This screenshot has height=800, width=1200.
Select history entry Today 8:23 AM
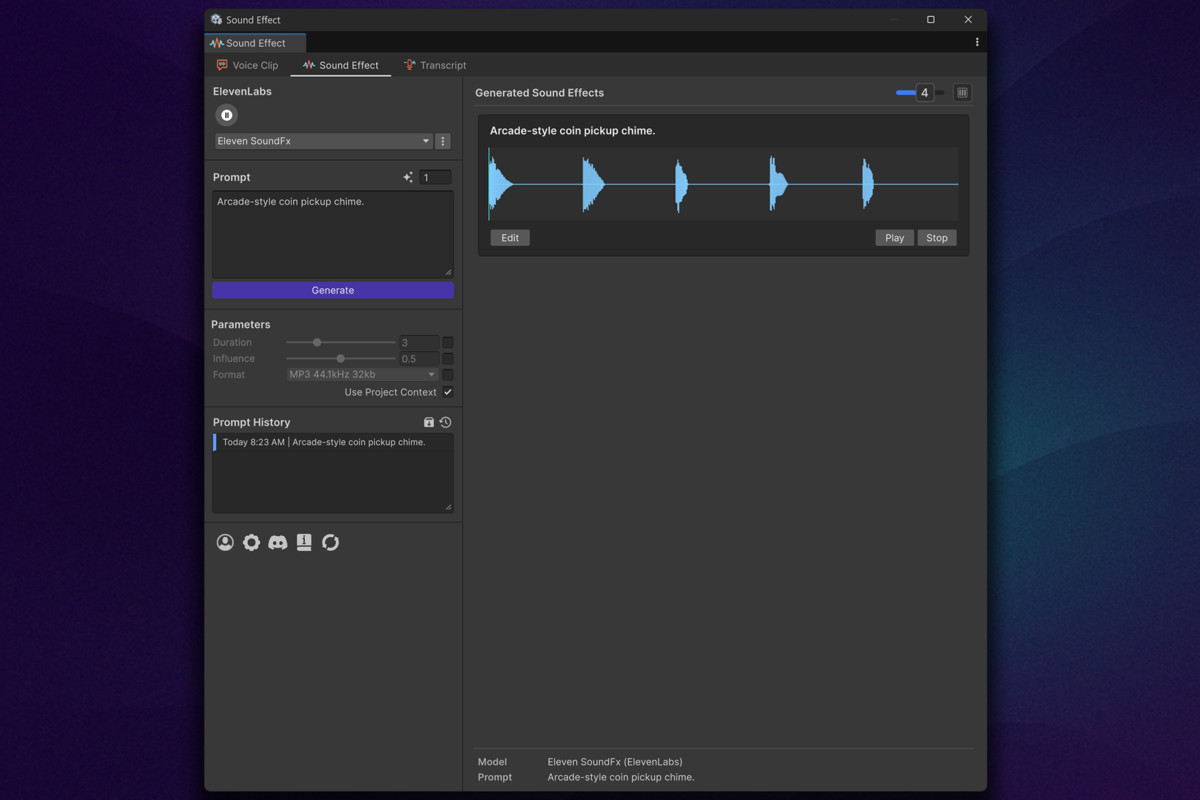tap(332, 442)
